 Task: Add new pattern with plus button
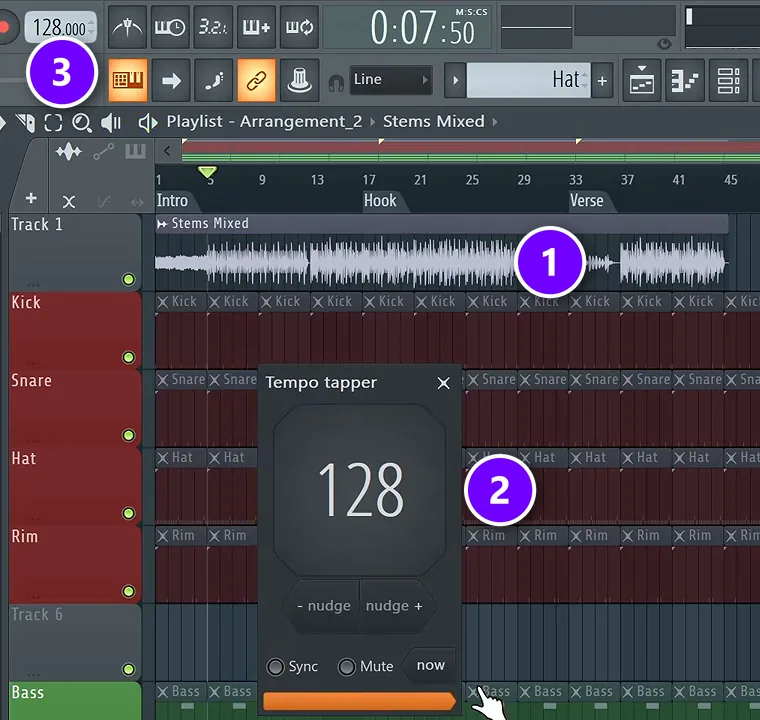pos(602,80)
